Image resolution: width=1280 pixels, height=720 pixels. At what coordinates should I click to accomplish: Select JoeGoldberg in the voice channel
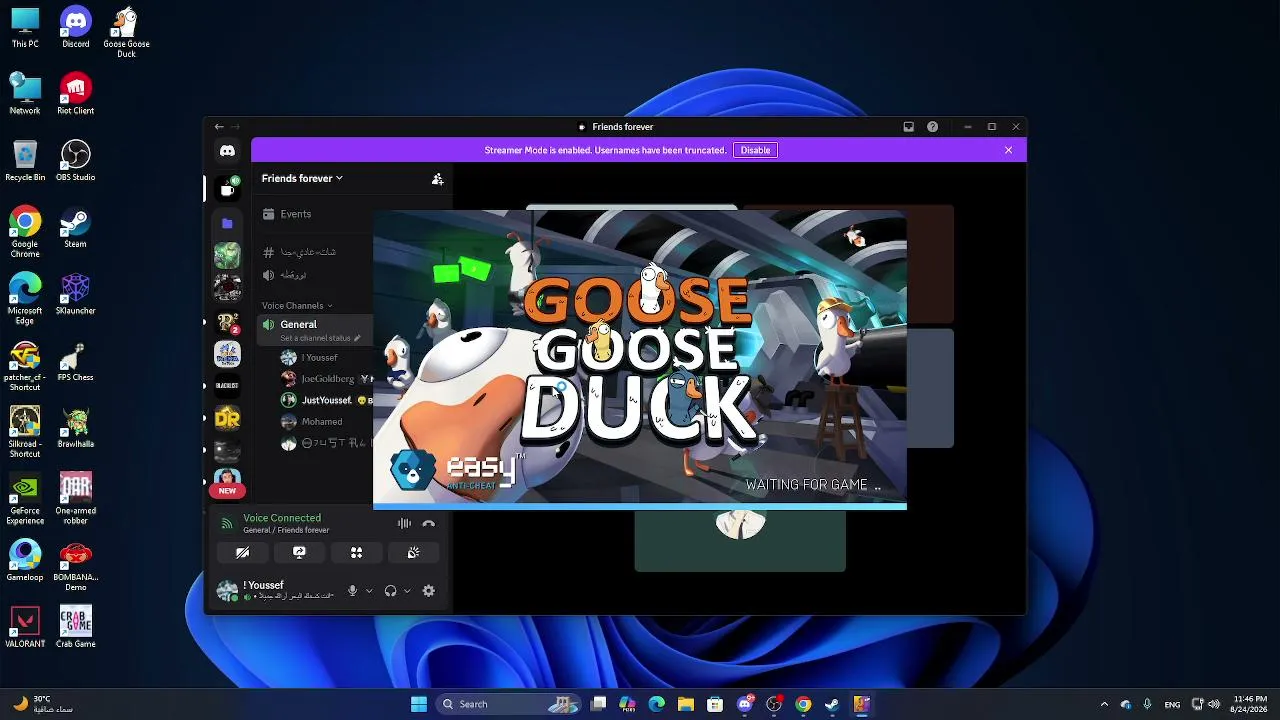[x=325, y=379]
